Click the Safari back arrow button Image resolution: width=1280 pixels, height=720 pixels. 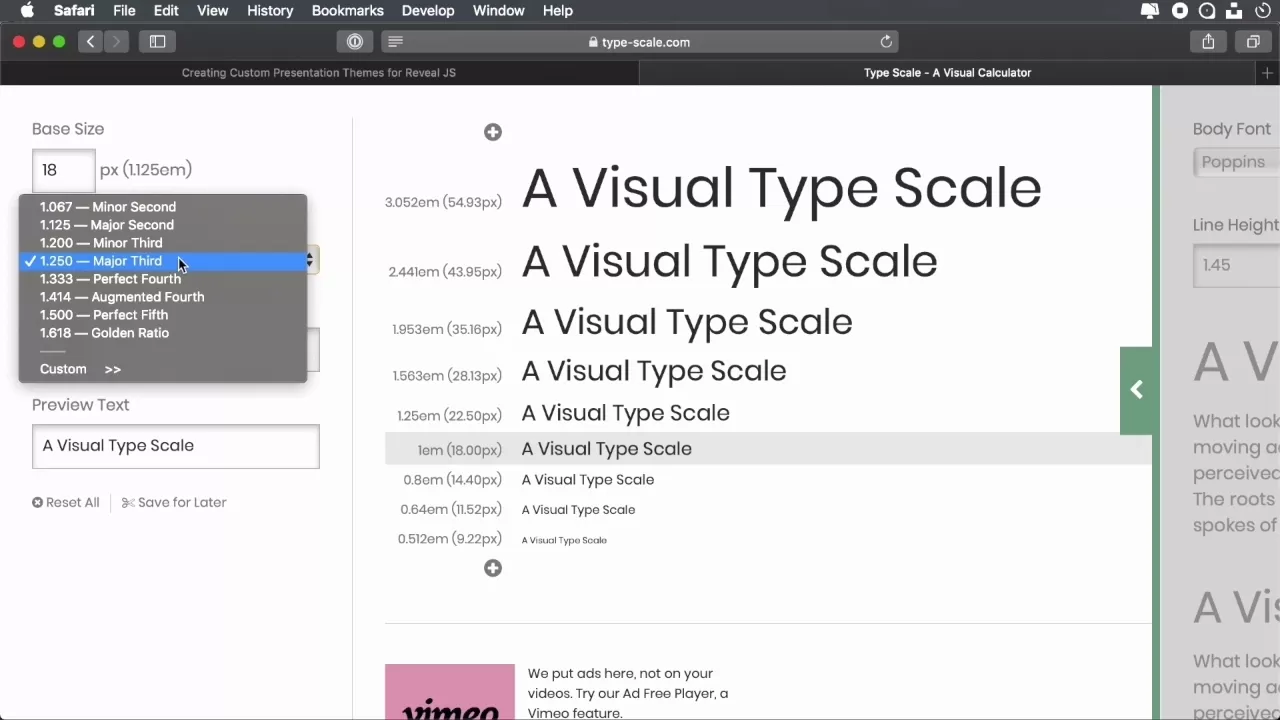point(91,42)
